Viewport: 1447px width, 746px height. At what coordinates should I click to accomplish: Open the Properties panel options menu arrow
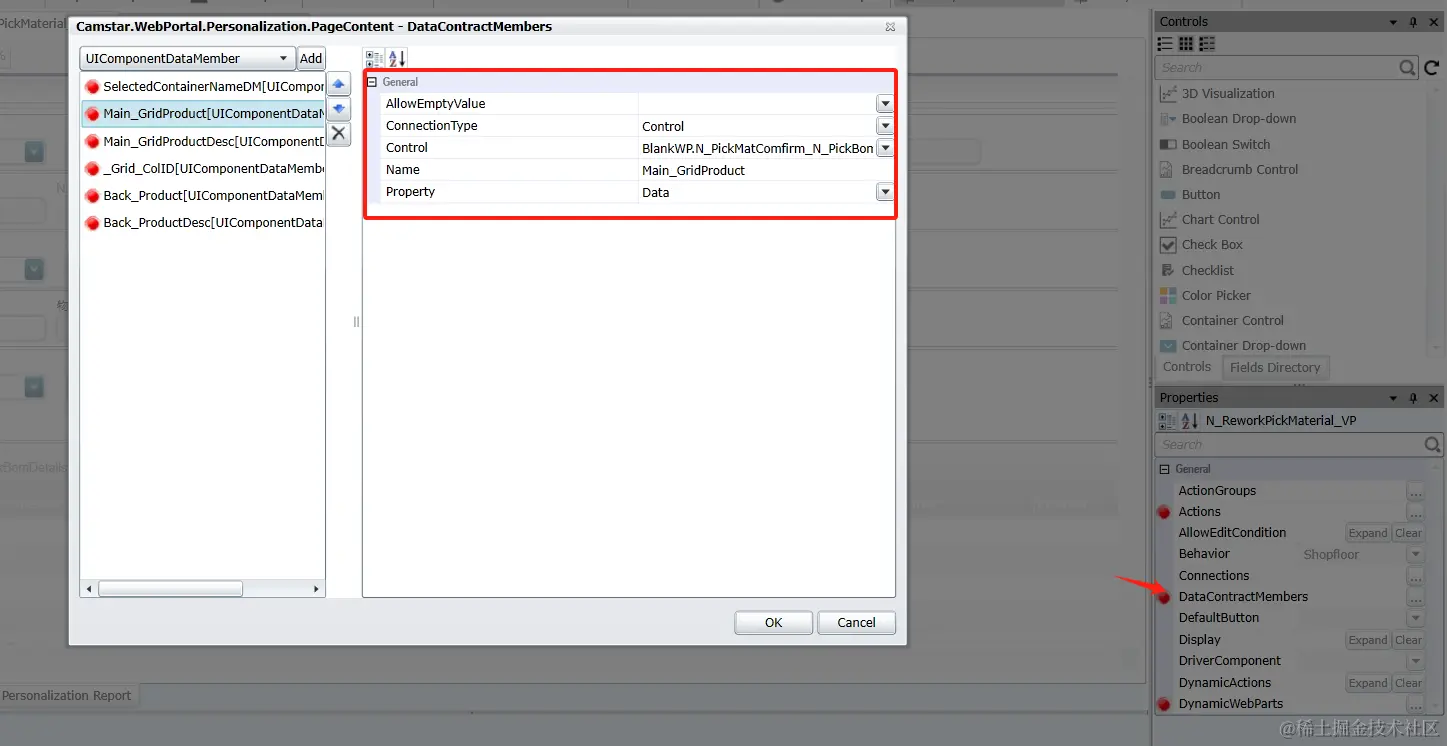(x=1393, y=398)
